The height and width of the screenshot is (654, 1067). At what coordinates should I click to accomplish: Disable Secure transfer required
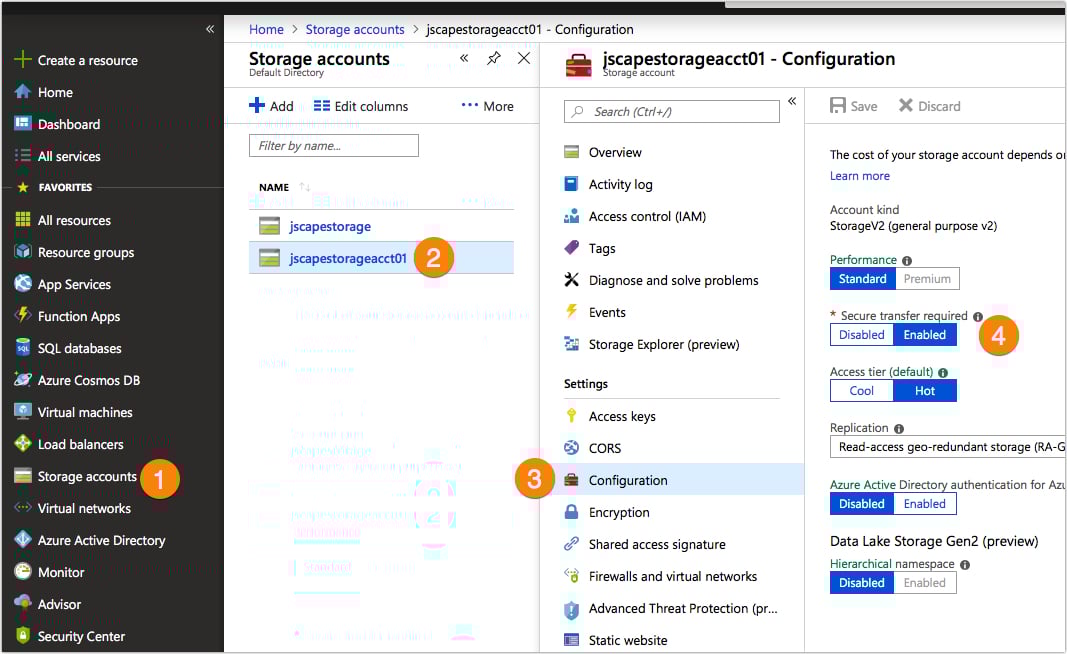pyautogui.click(x=860, y=334)
